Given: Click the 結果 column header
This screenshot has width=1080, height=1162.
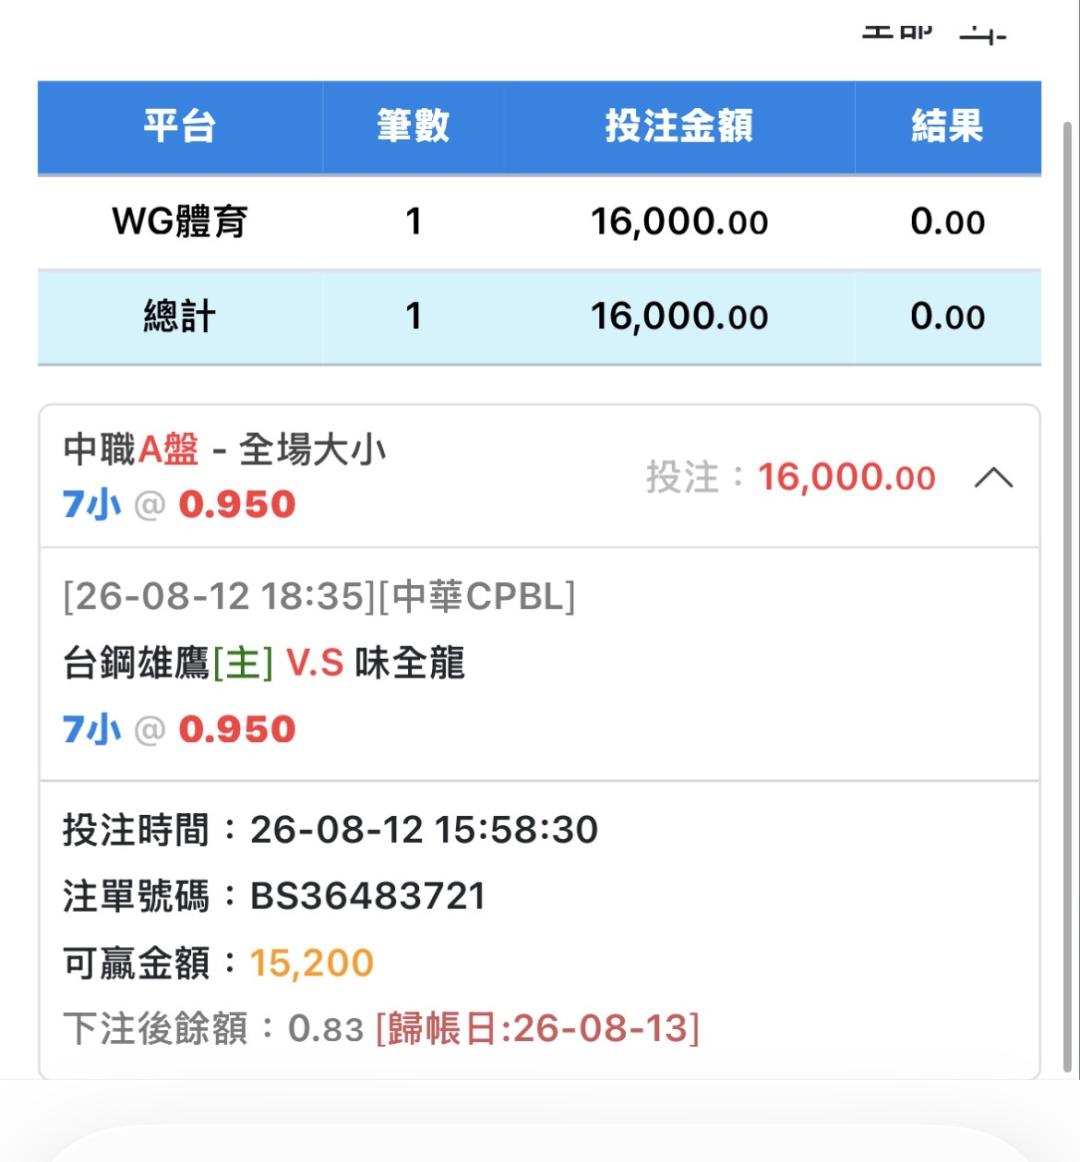Looking at the screenshot, I should [947, 127].
